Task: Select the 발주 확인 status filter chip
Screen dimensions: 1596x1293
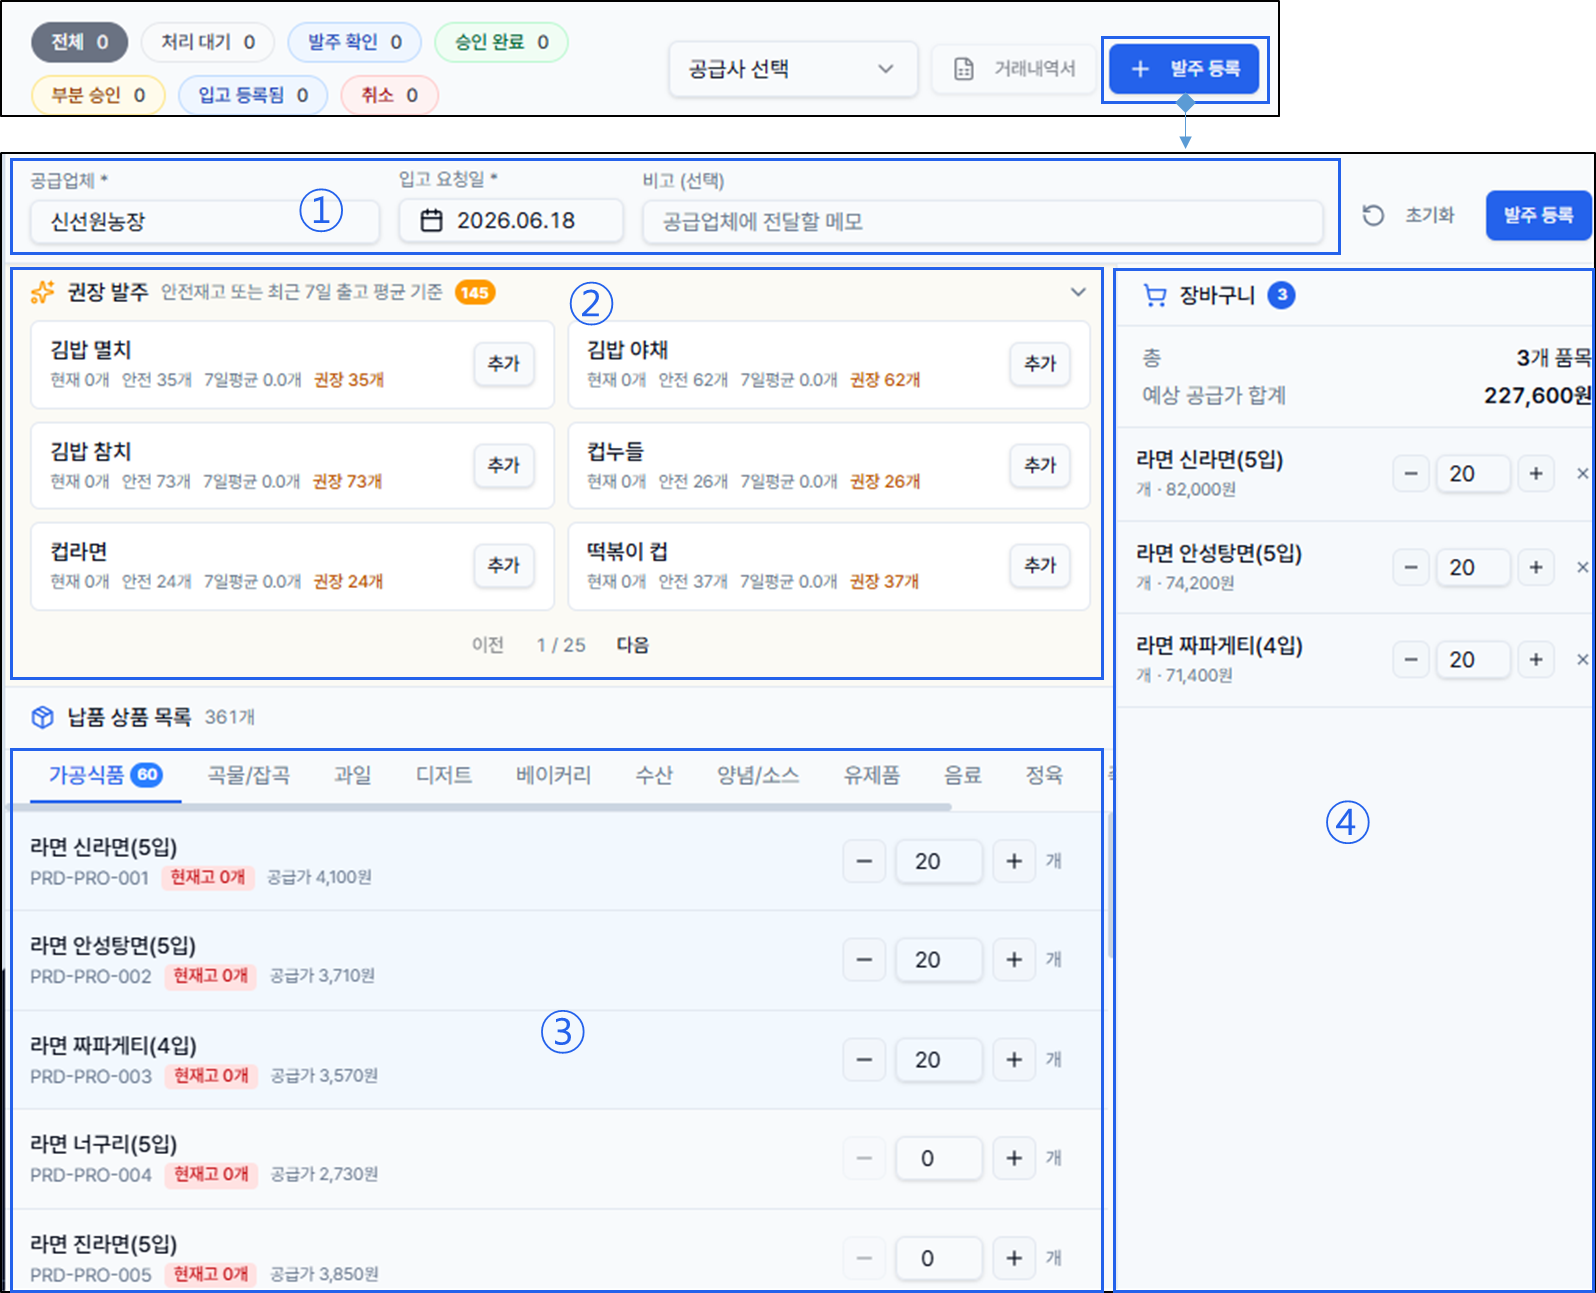Action: 355,42
